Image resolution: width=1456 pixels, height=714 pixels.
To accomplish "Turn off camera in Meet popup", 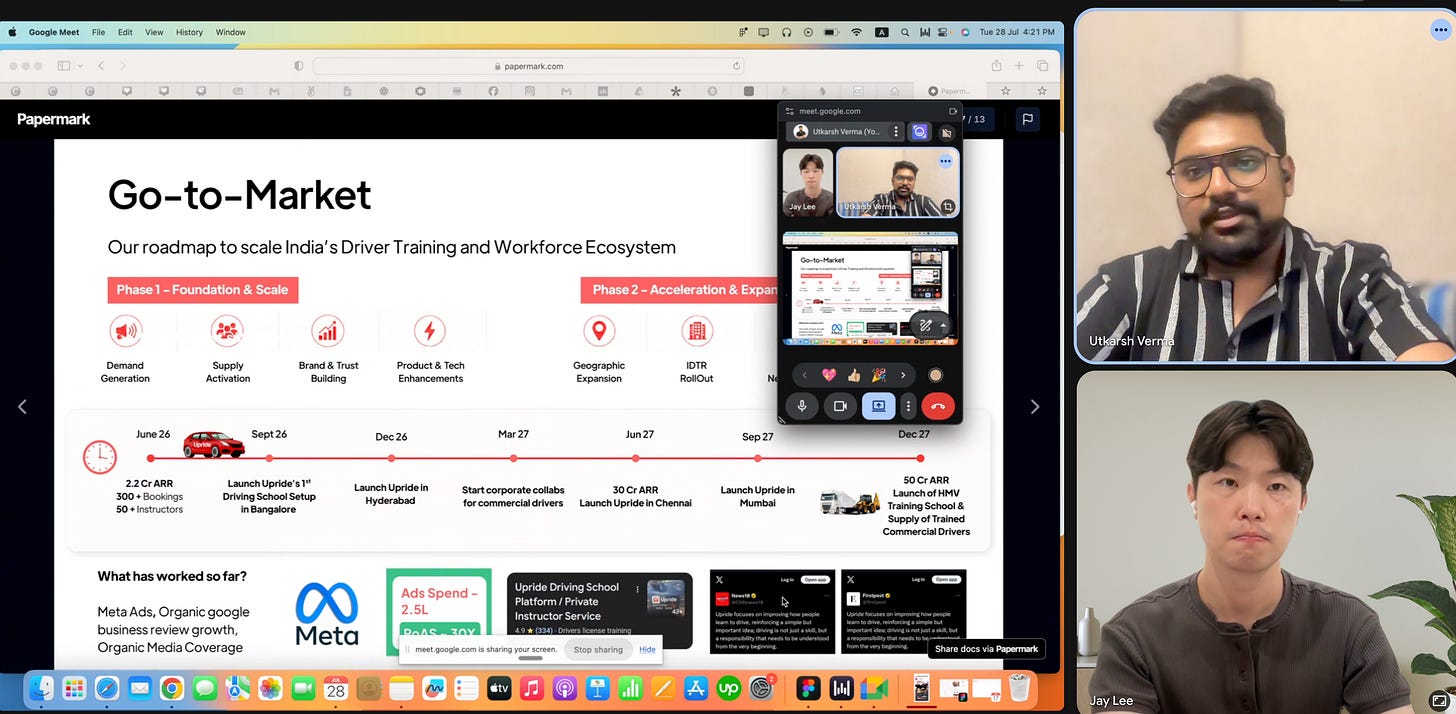I will (x=840, y=406).
